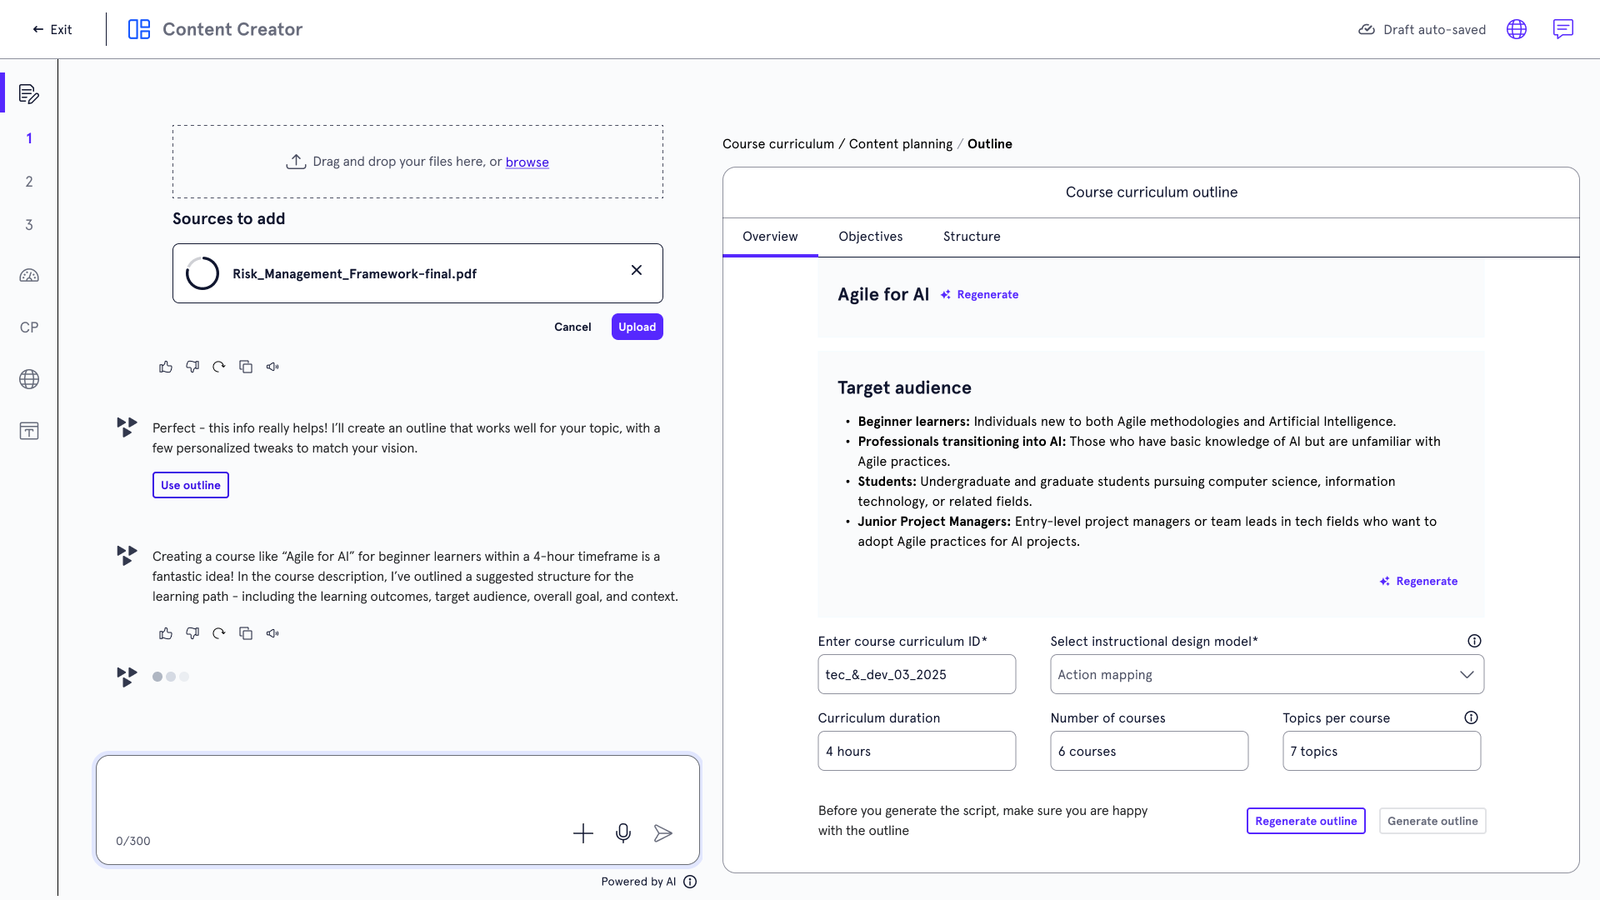Screen dimensions: 1600x900
Task: Switch to the Objectives tab
Action: (x=870, y=237)
